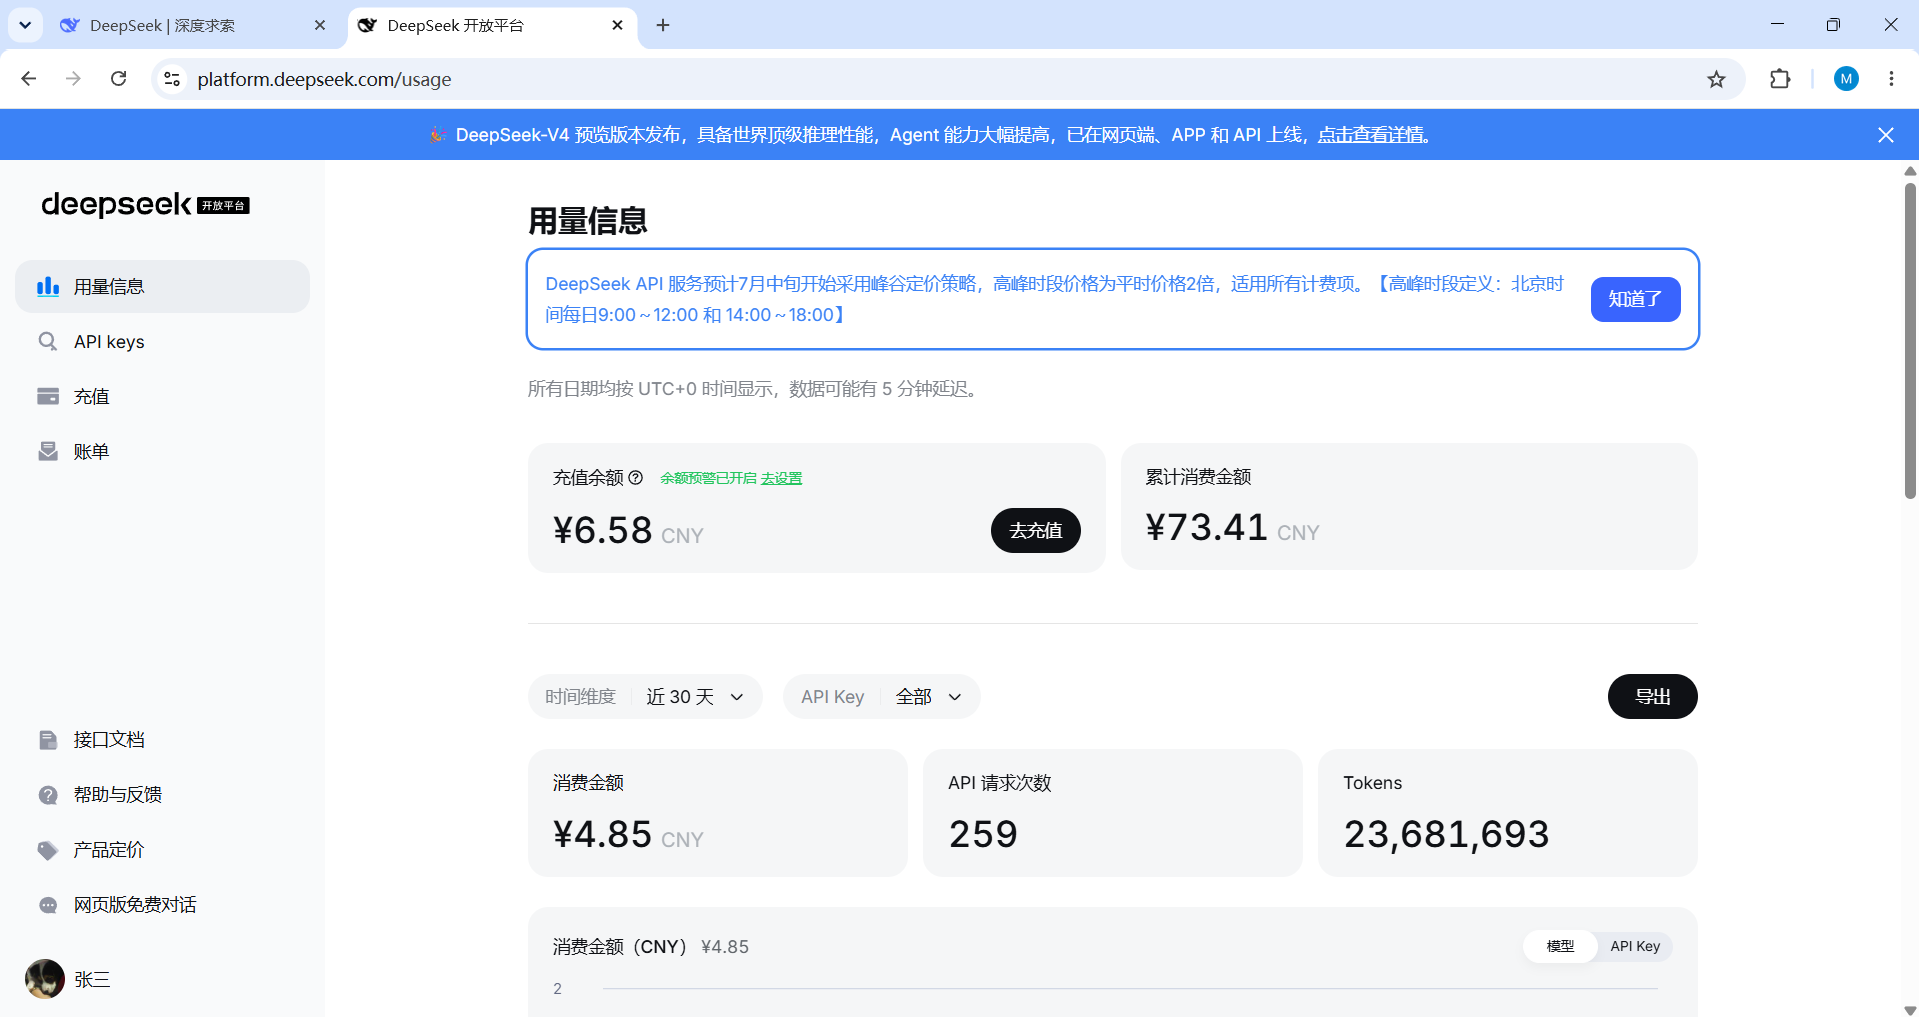Click the scrollbar down arrow

pyautogui.click(x=1910, y=1010)
